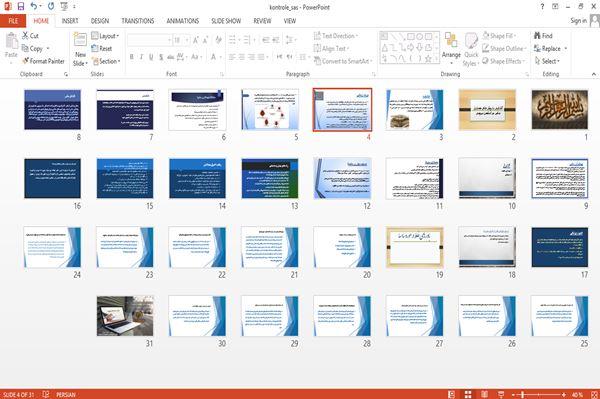The image size is (600, 399).
Task: Click the Save icon in quick access toolbar
Action: coord(21,7)
